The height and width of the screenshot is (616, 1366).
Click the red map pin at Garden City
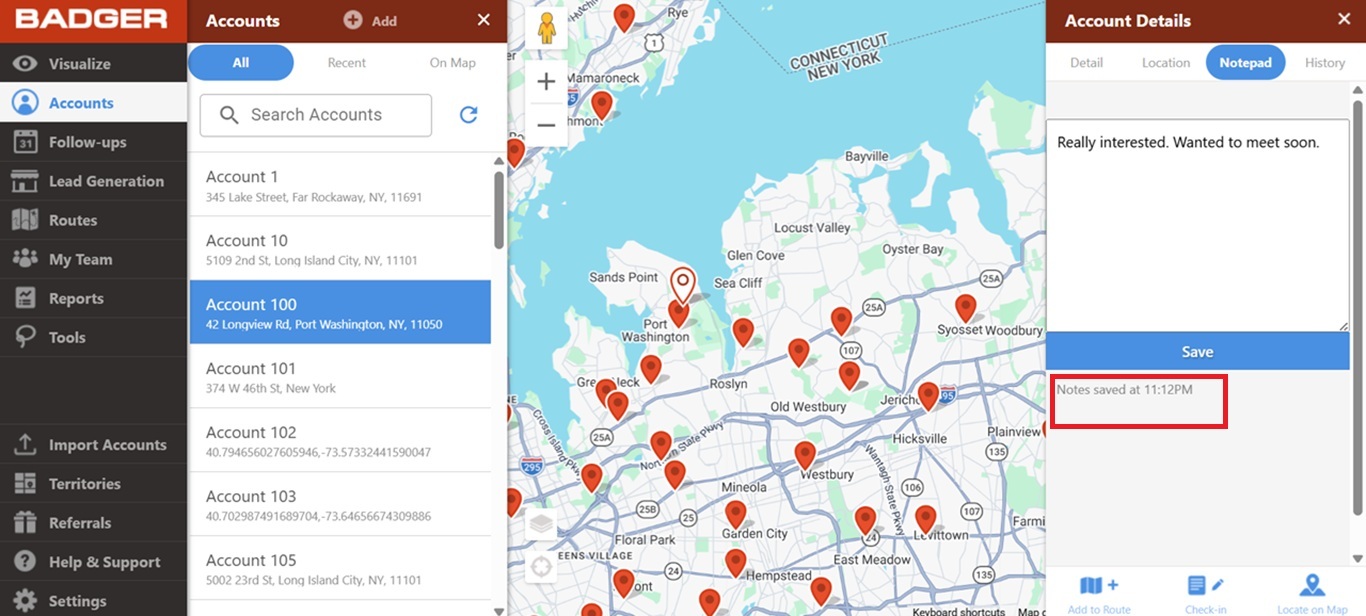click(x=736, y=515)
